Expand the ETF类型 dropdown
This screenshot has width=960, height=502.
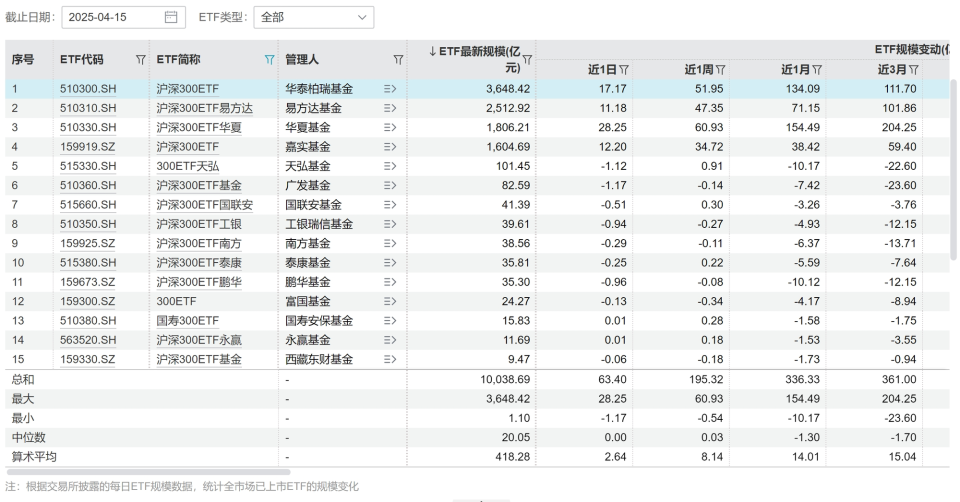pos(313,17)
